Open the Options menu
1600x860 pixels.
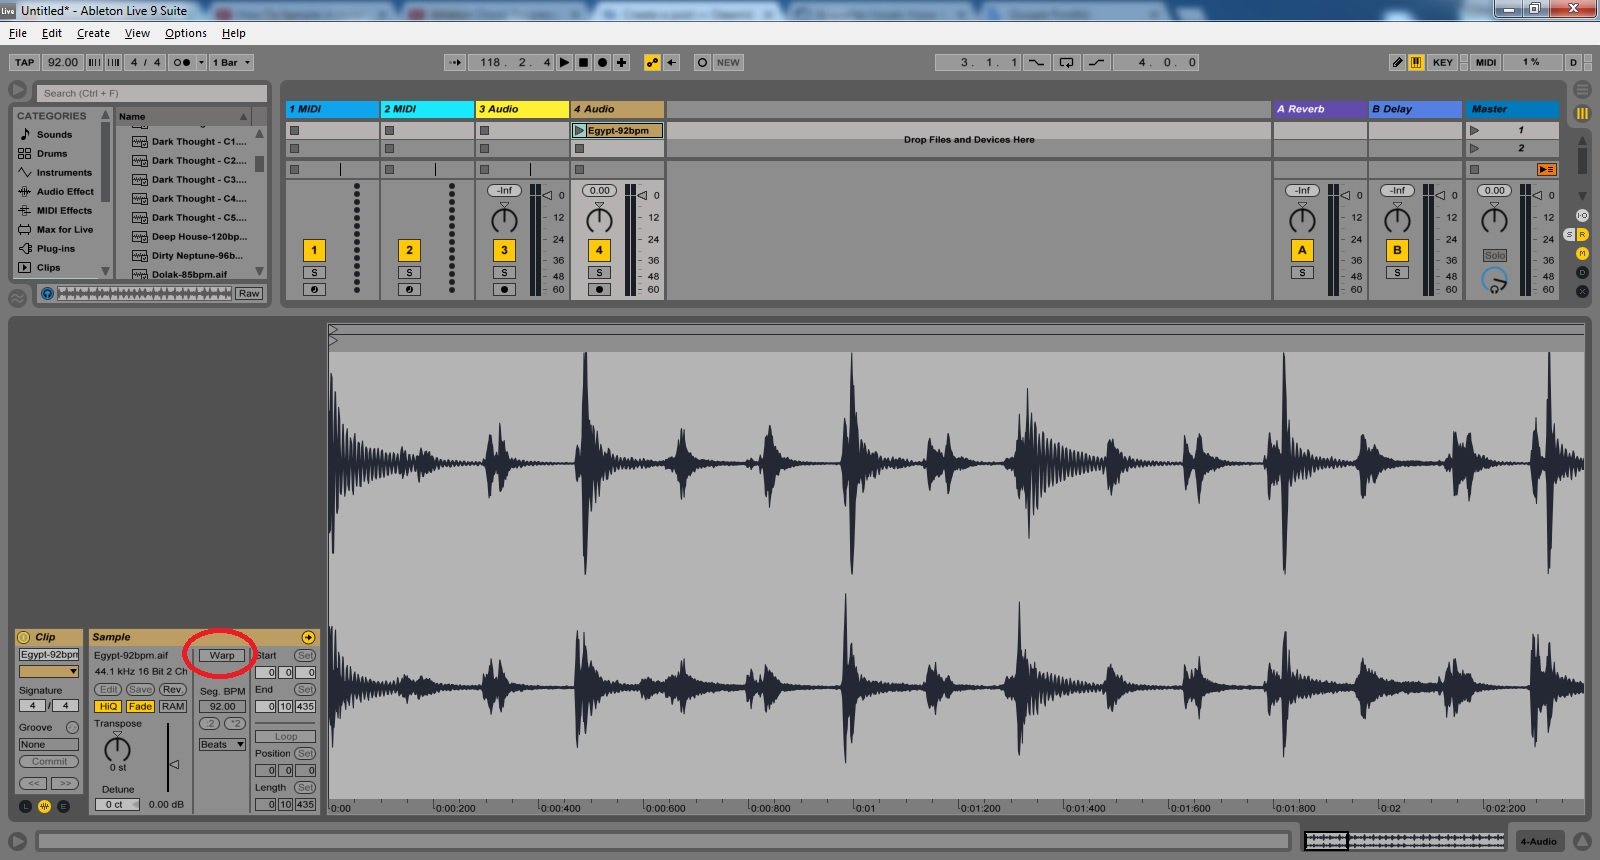pos(185,33)
